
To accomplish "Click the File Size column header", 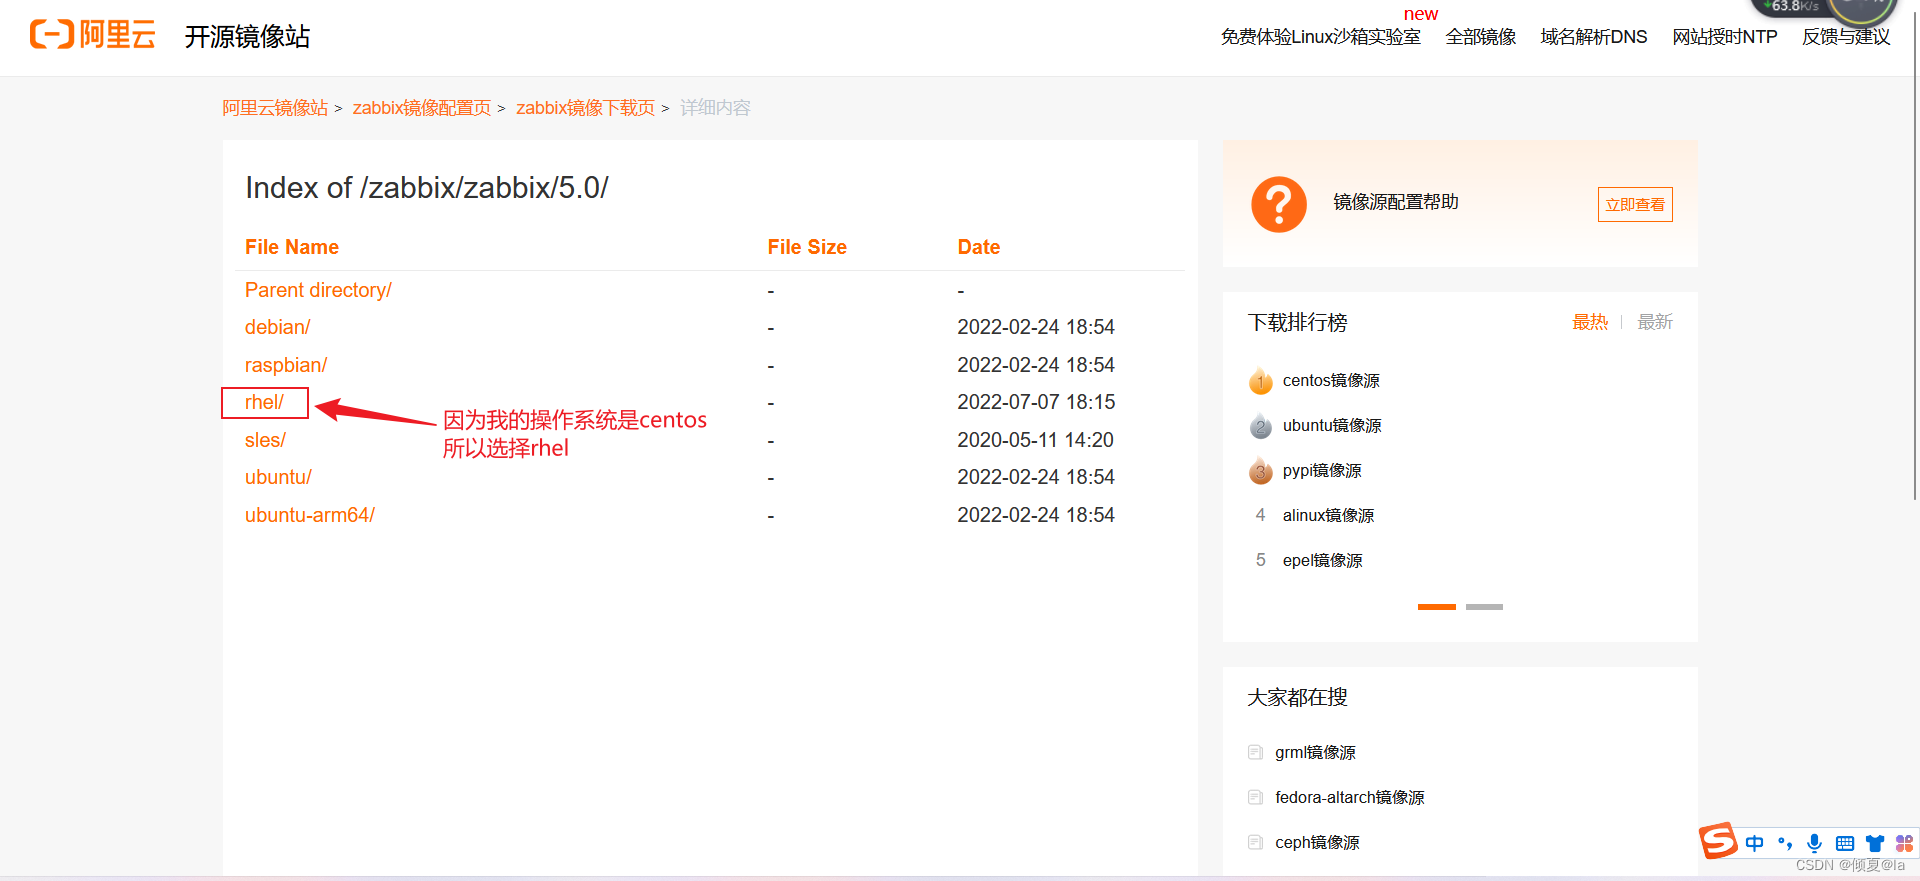I will click(x=807, y=247).
